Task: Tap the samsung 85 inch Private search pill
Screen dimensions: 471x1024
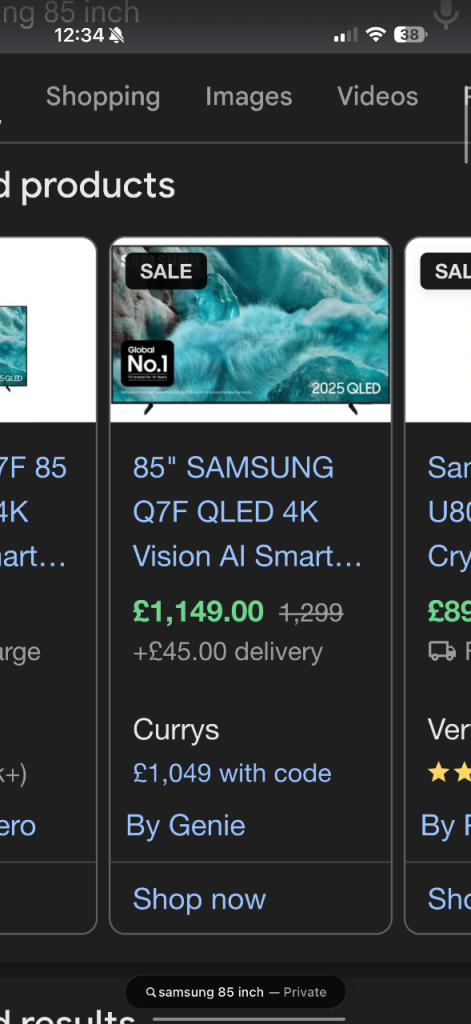Action: tap(236, 993)
